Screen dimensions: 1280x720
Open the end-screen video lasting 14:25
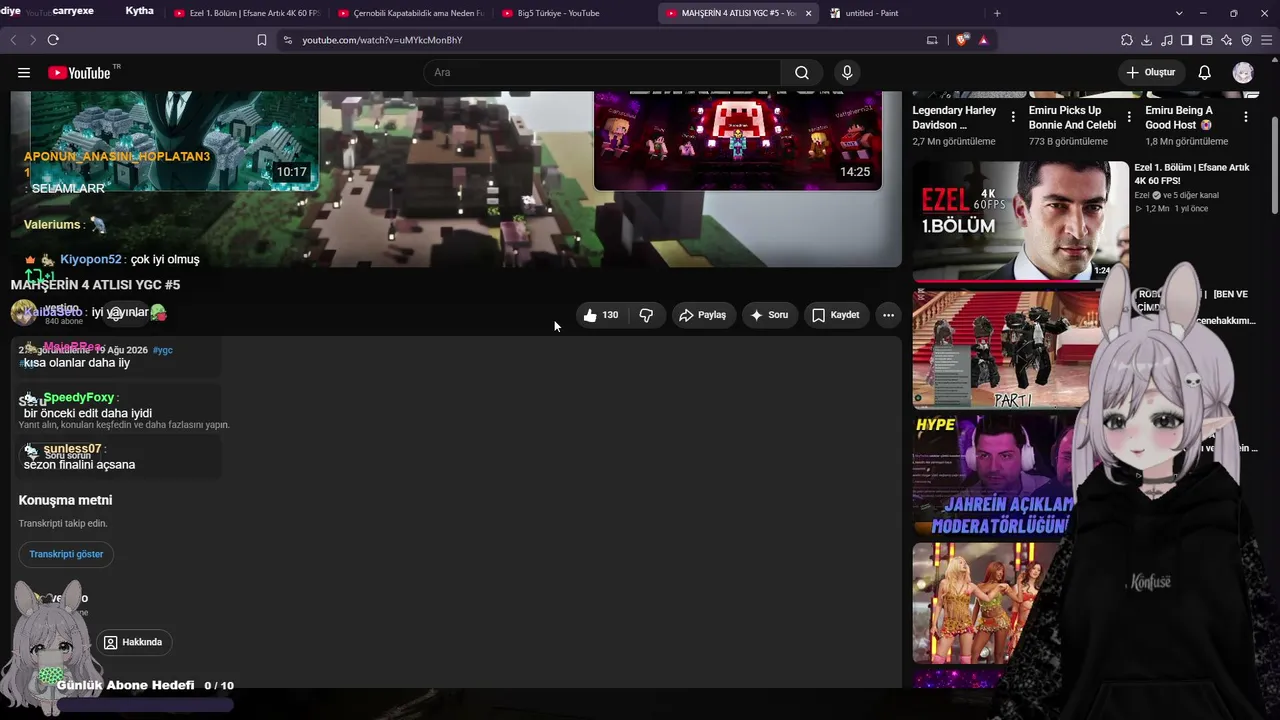point(738,140)
